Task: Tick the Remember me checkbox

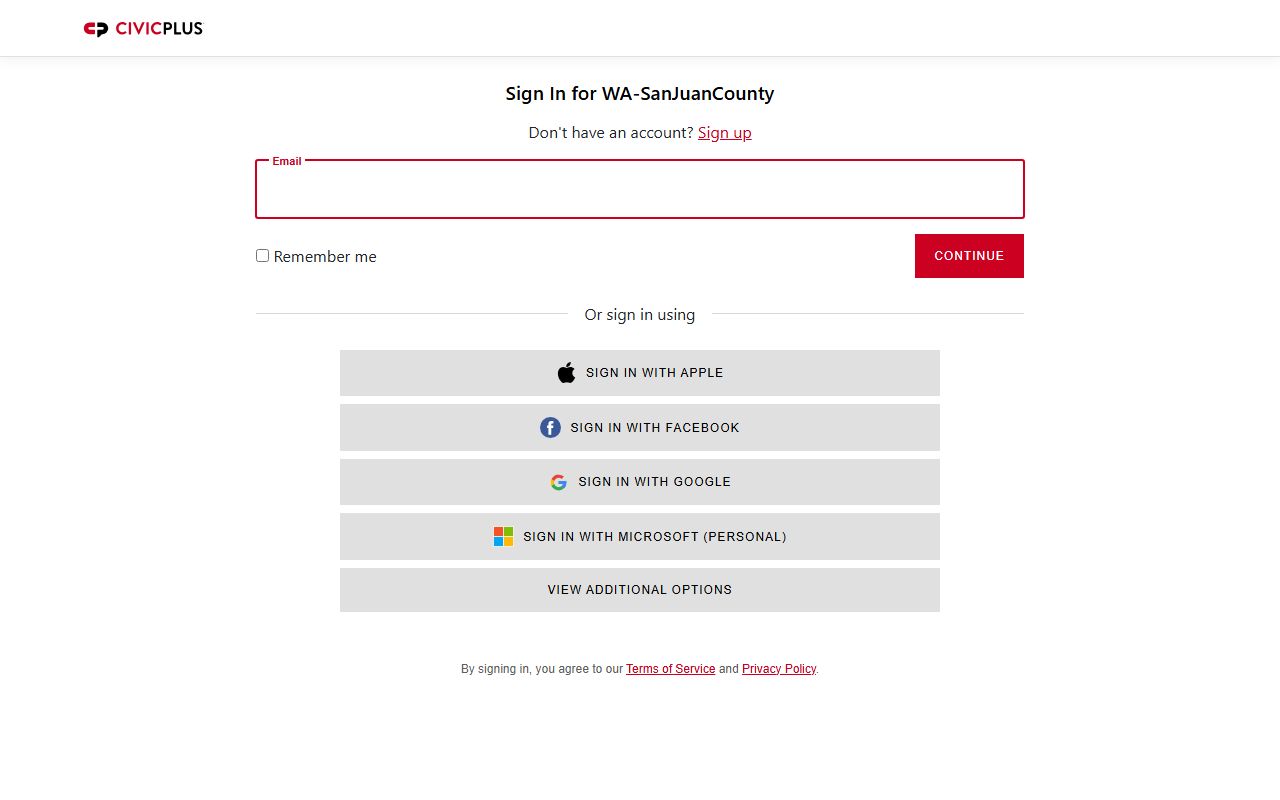Action: coord(263,256)
